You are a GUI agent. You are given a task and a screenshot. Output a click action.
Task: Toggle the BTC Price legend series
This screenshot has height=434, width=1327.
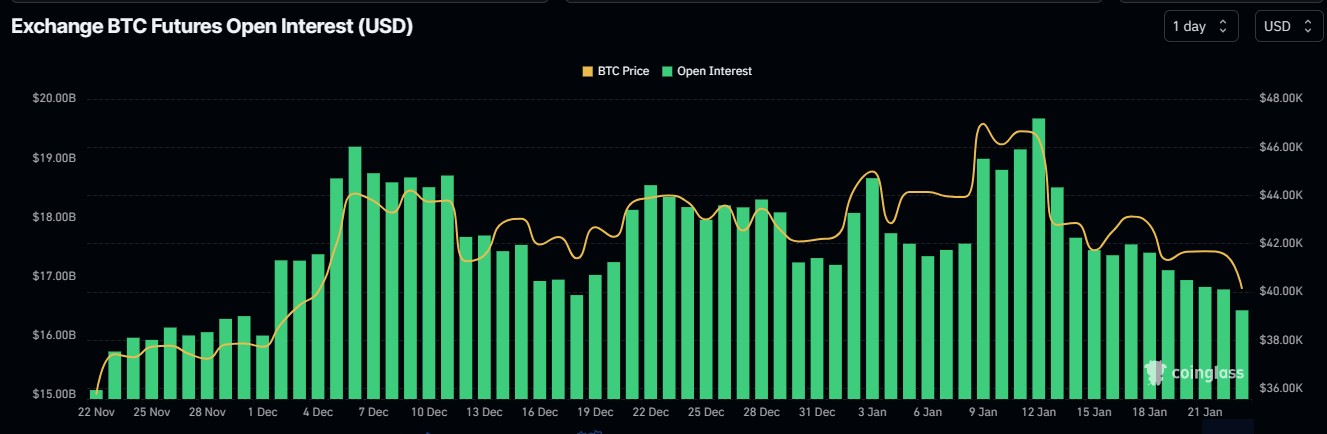tap(623, 71)
